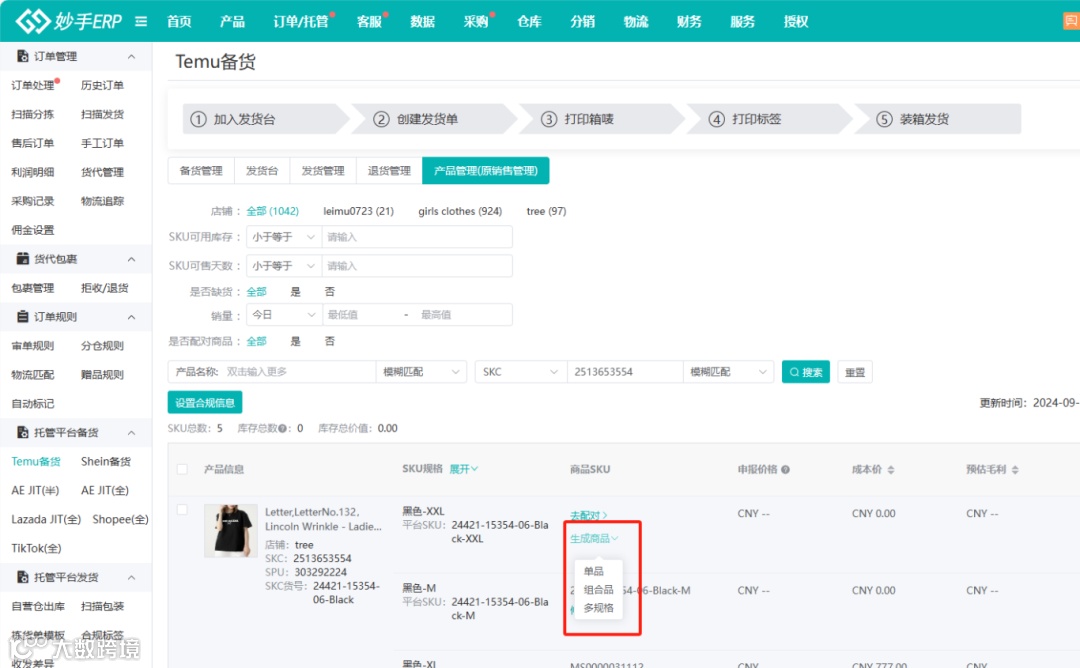Image resolution: width=1080 pixels, height=668 pixels.
Task: Click the help icon next to 库存总数
Action: [282, 428]
